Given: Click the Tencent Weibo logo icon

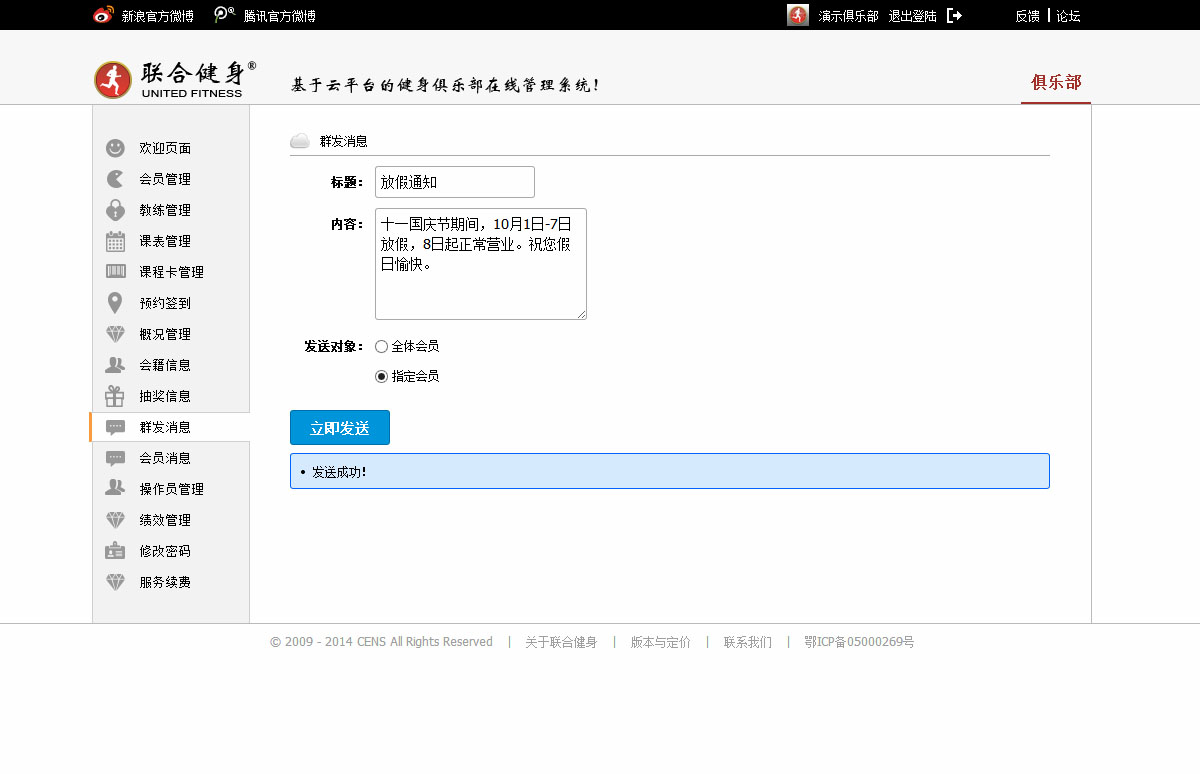Looking at the screenshot, I should tap(225, 15).
